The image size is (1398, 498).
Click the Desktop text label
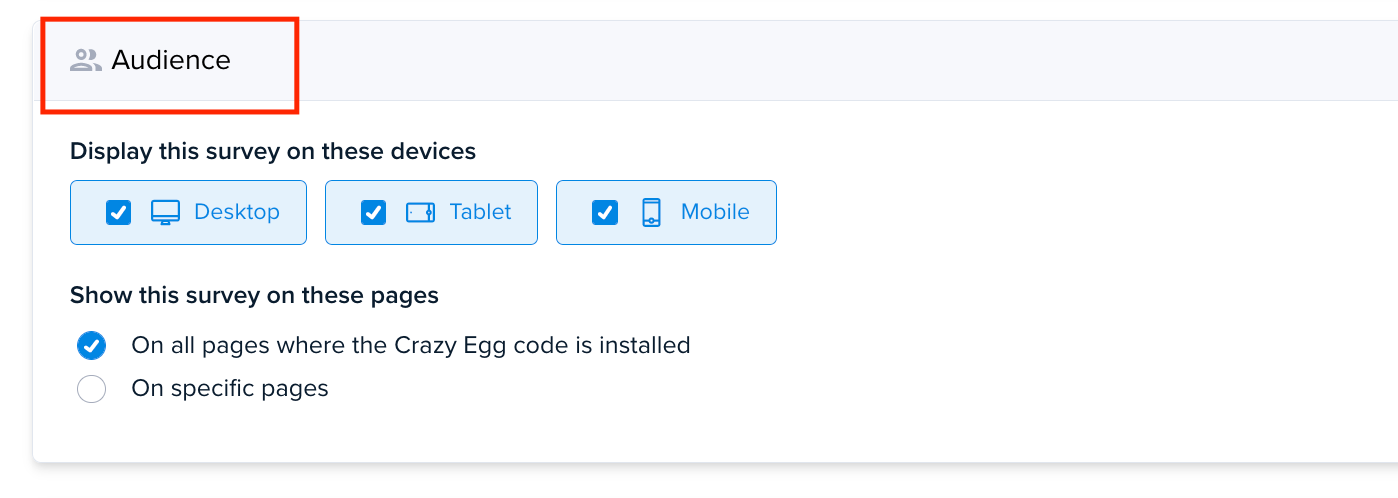237,212
